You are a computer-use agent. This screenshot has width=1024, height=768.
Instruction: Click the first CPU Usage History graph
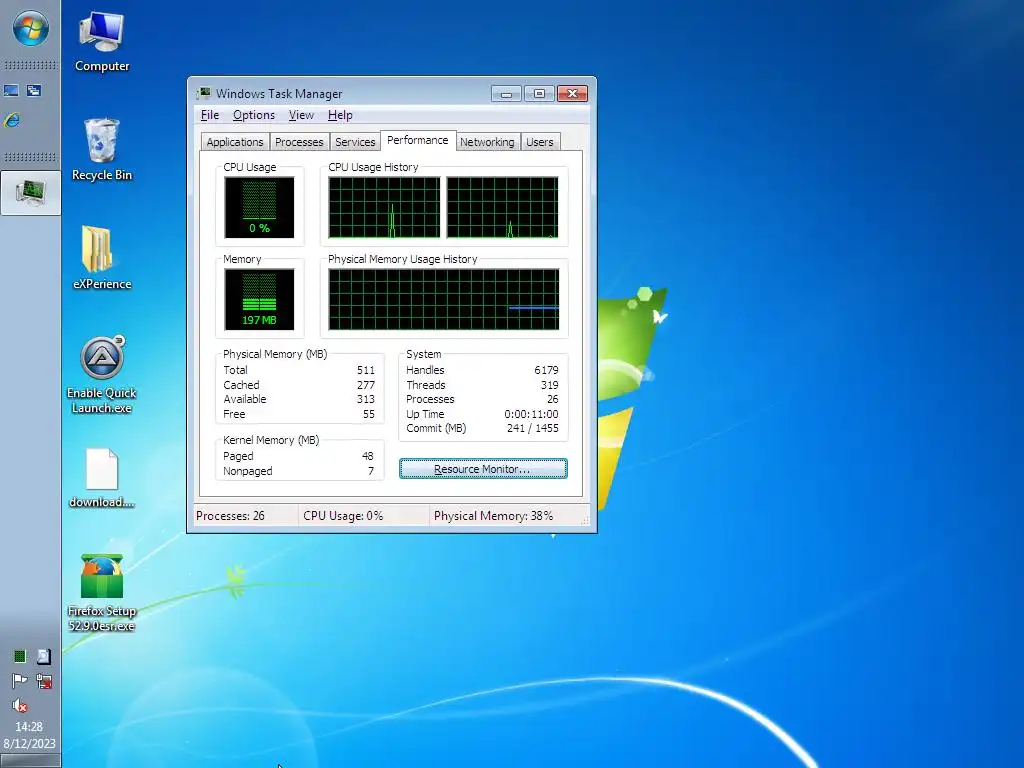[384, 207]
